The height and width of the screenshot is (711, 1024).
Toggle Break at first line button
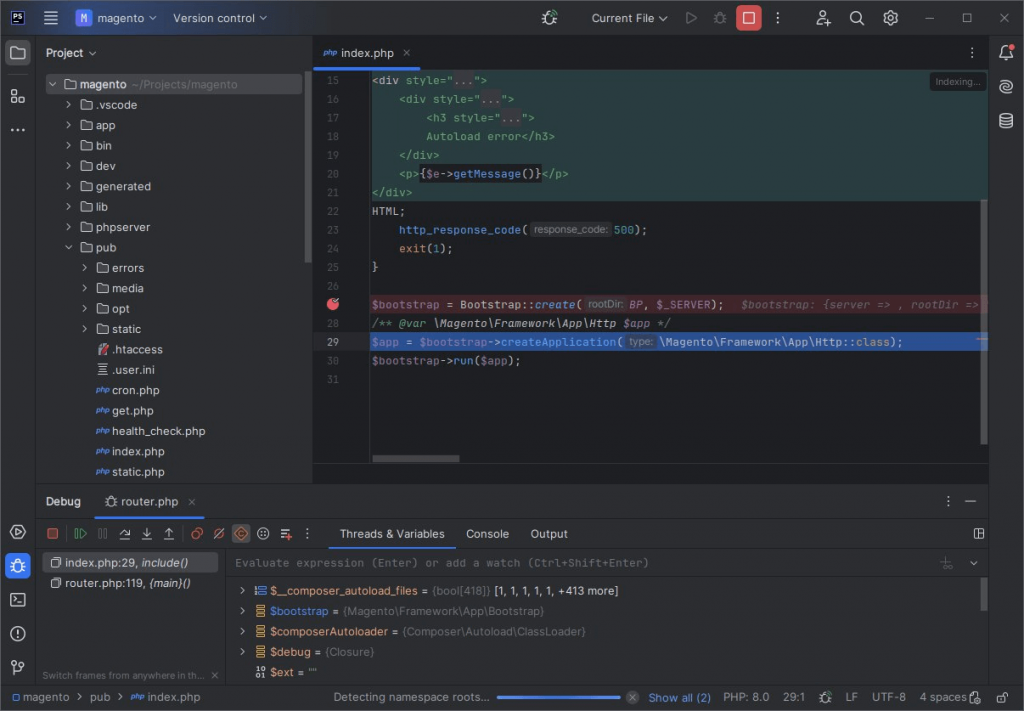pyautogui.click(x=241, y=533)
